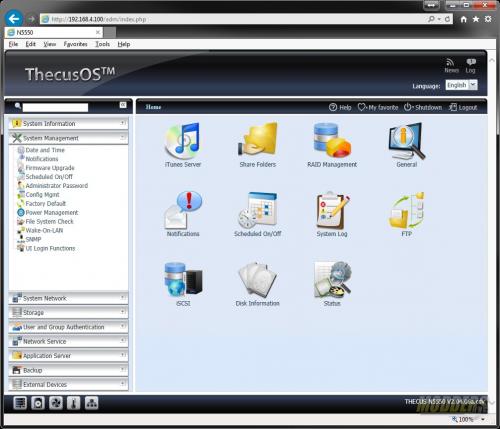This screenshot has width=500, height=429.
Task: Expand the System Network section
Action: 68,298
